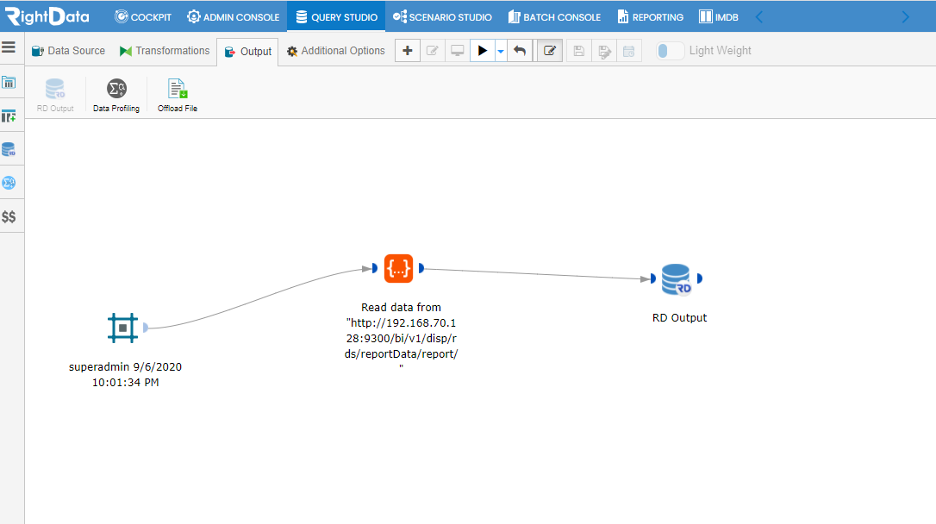936x524 pixels.
Task: Click the RightData logo
Action: click(x=47, y=16)
